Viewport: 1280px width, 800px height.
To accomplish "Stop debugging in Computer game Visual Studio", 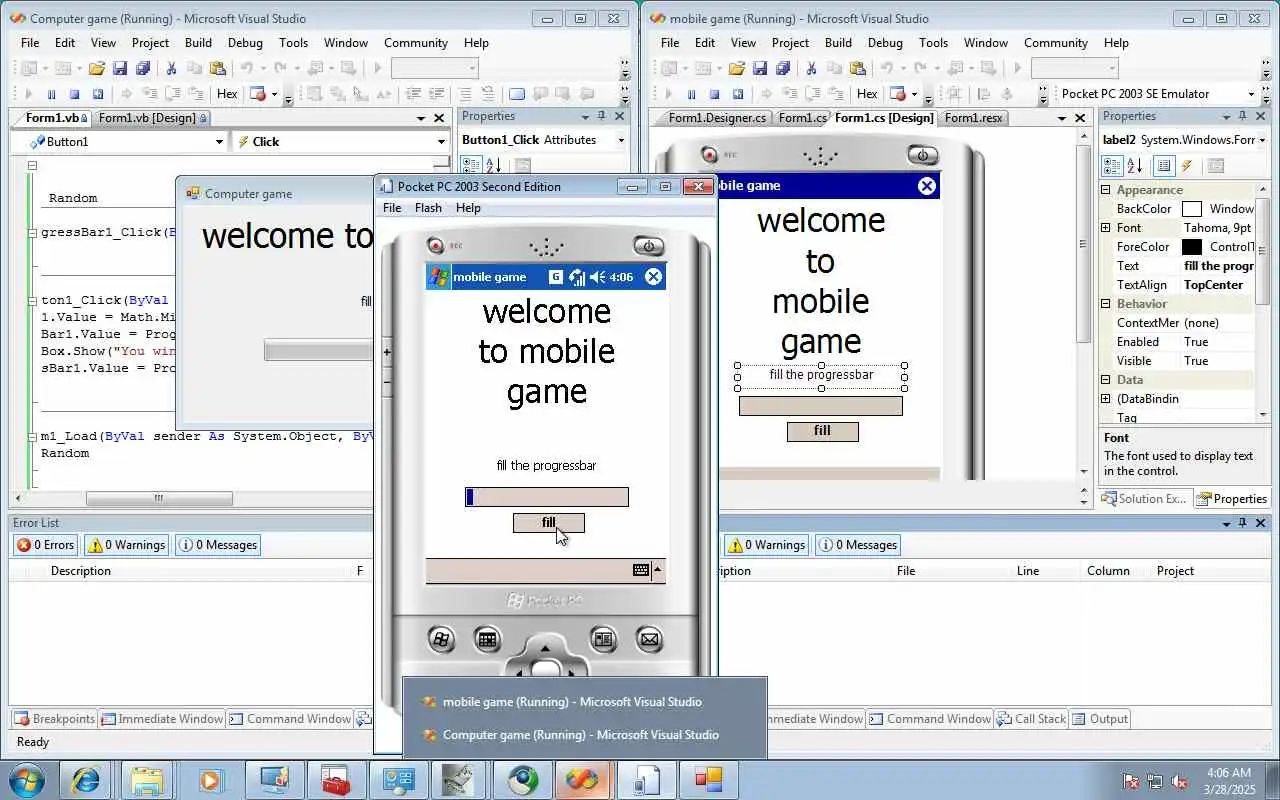I will pos(74,94).
